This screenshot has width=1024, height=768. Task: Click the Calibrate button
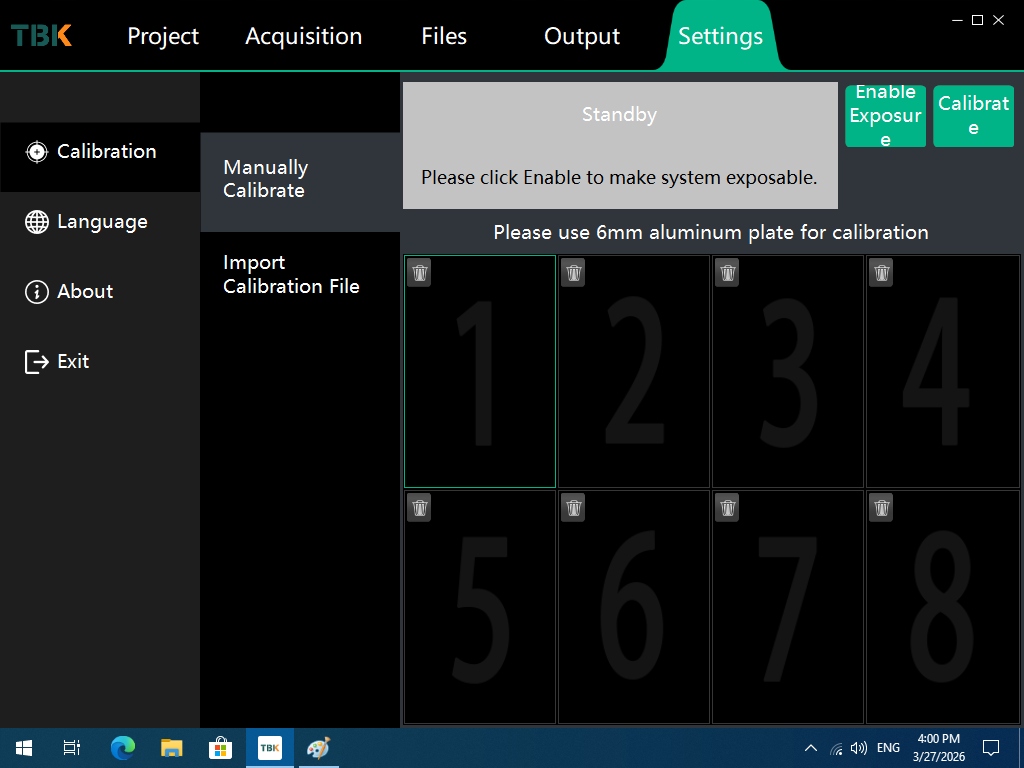pos(973,116)
